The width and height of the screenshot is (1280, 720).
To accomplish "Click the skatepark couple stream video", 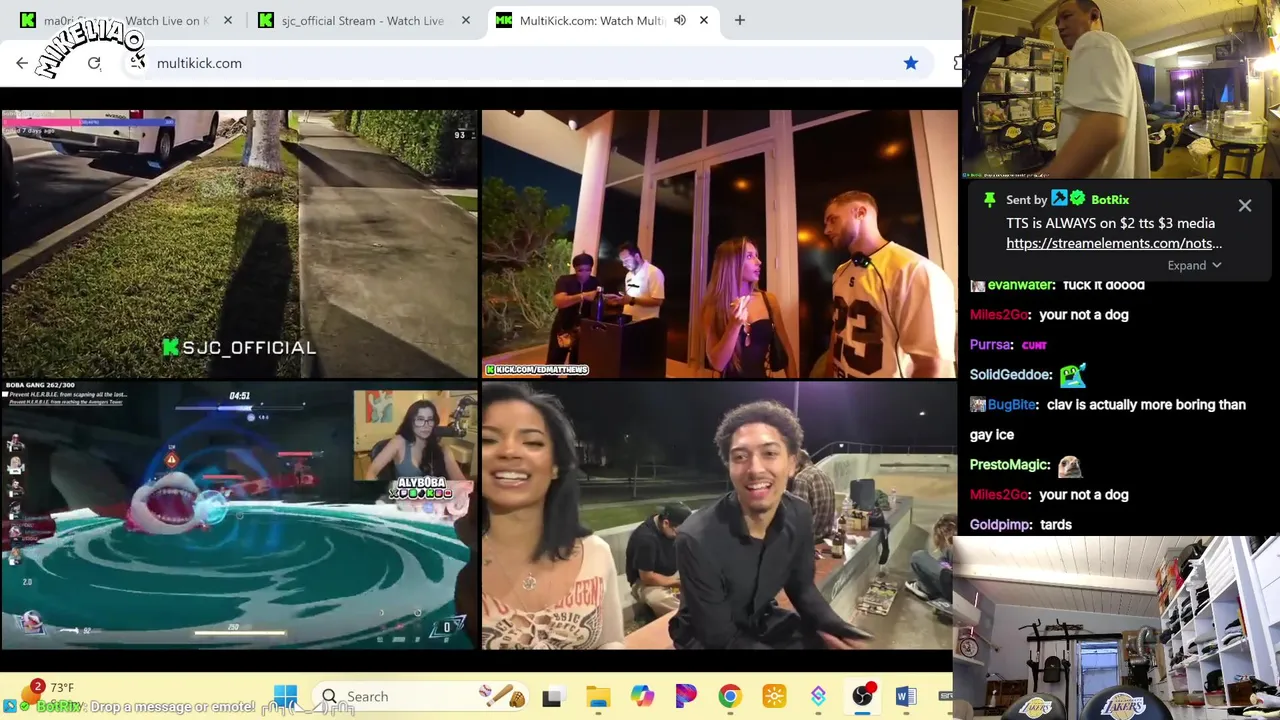I will 719,517.
